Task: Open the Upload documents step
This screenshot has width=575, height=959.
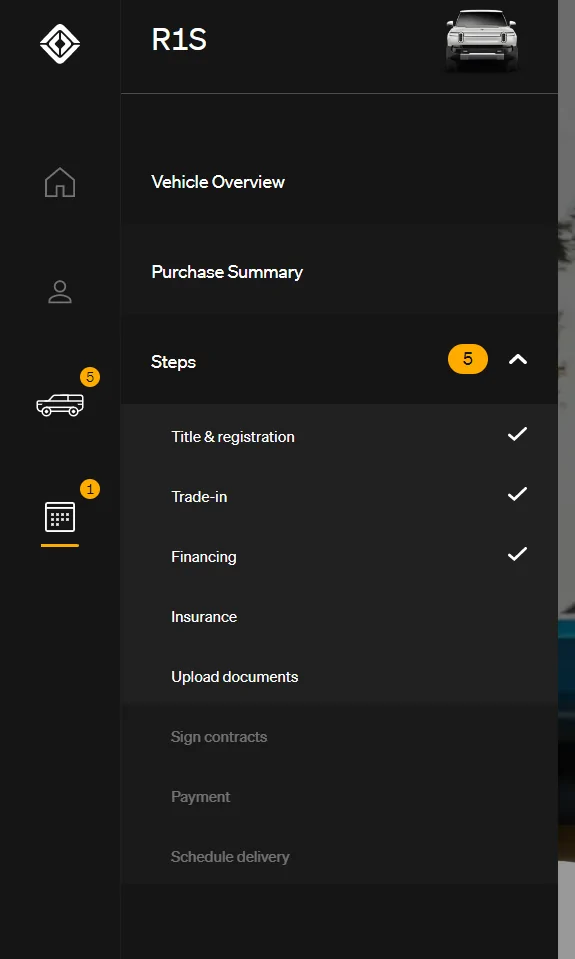Action: point(234,676)
